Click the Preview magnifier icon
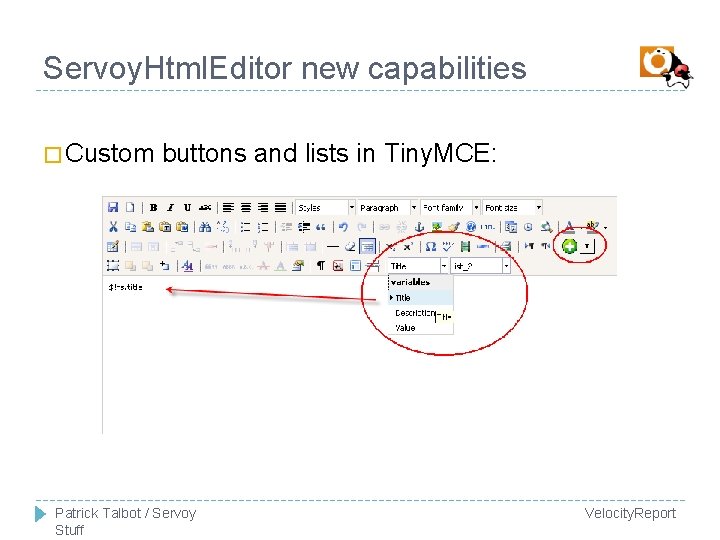 click(x=546, y=227)
